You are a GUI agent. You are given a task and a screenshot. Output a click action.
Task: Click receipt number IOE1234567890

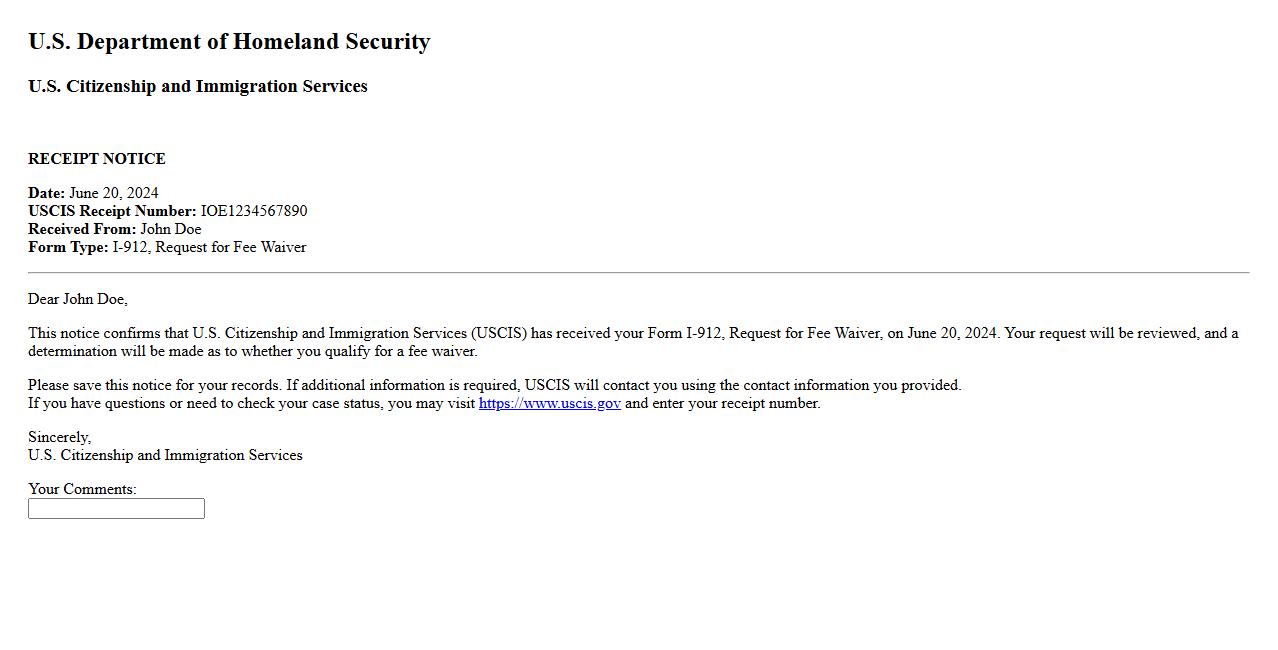[x=254, y=211]
